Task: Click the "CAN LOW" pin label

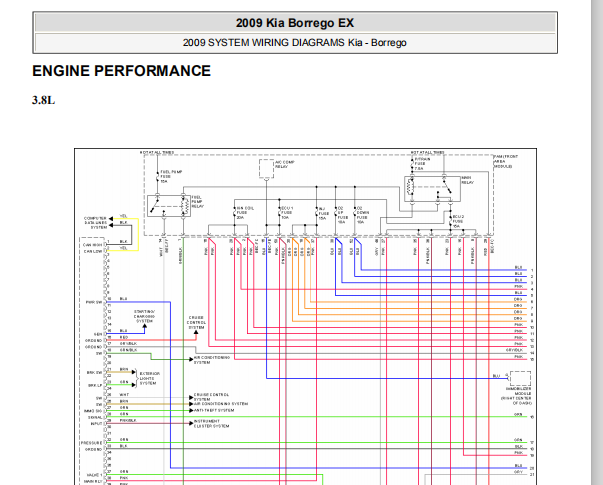Action: pos(92,251)
